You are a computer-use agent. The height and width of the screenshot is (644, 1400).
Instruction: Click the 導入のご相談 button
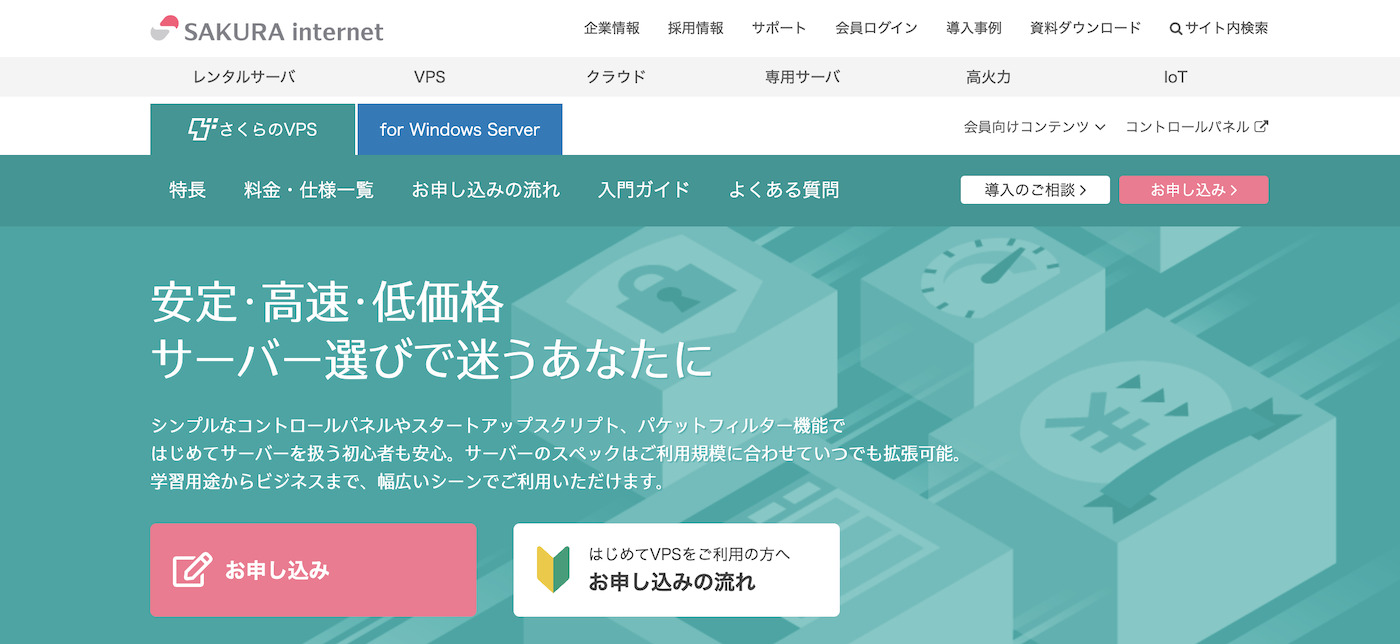pos(1035,189)
